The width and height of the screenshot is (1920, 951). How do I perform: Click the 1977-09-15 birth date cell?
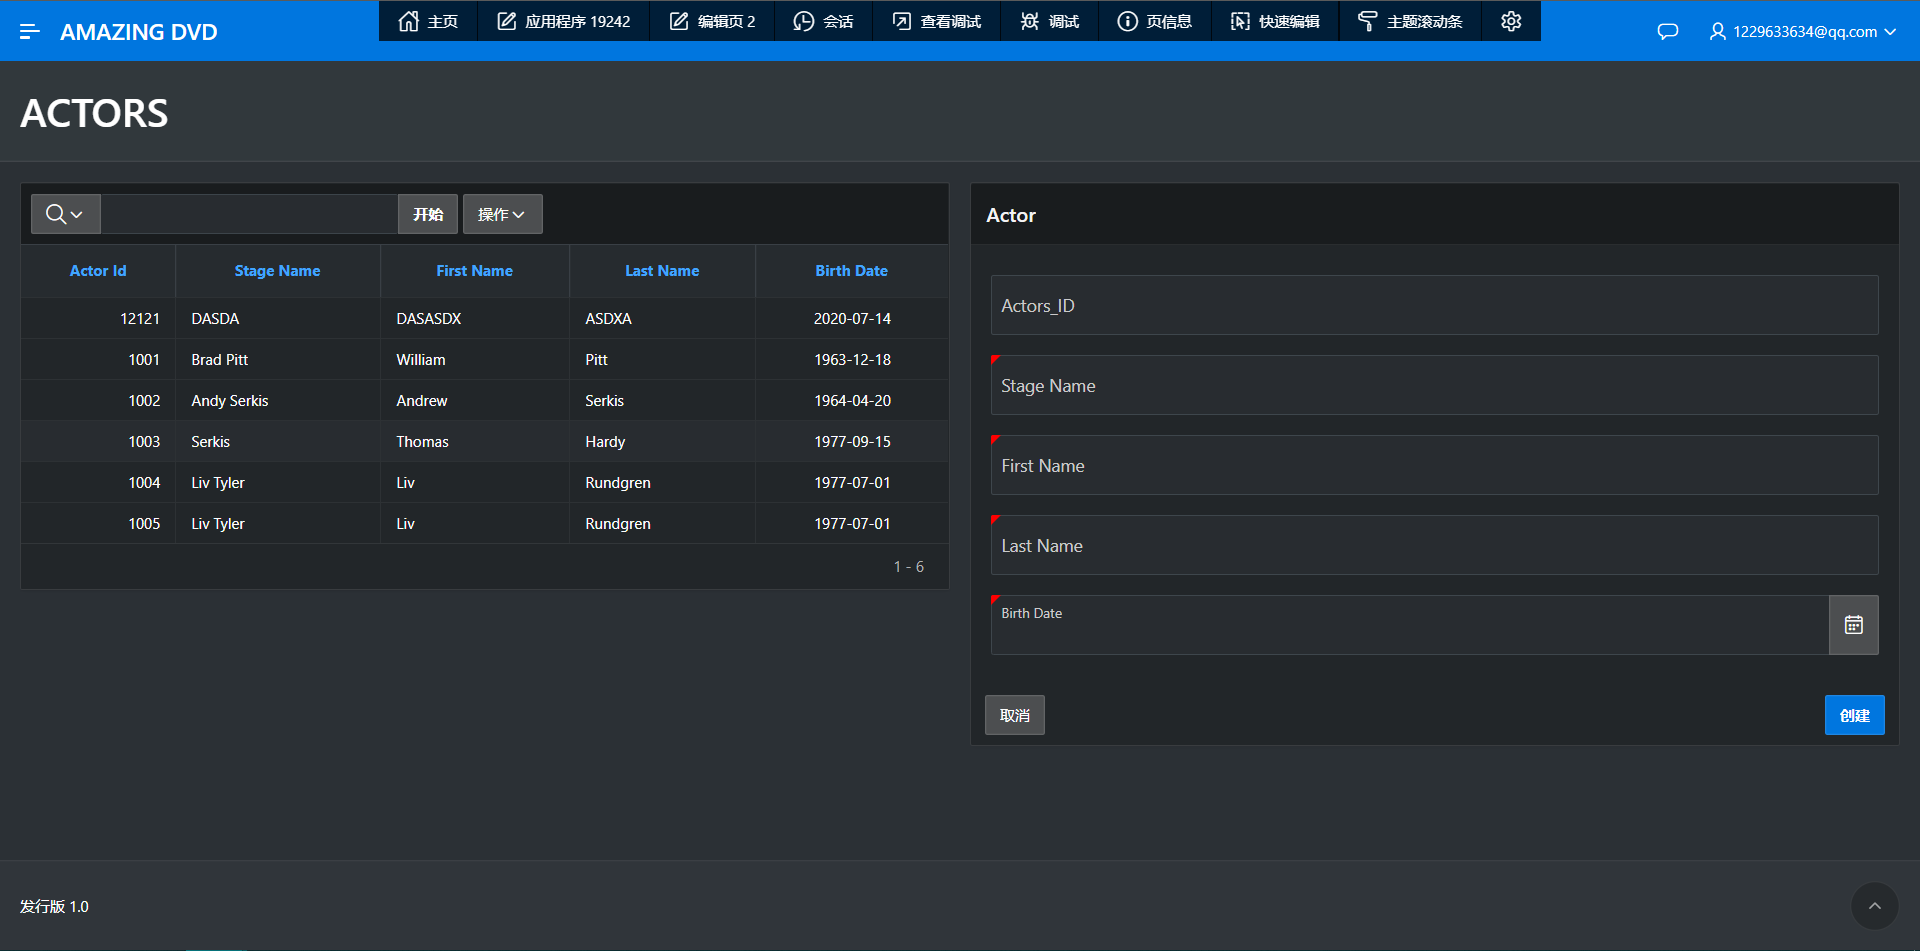click(852, 442)
